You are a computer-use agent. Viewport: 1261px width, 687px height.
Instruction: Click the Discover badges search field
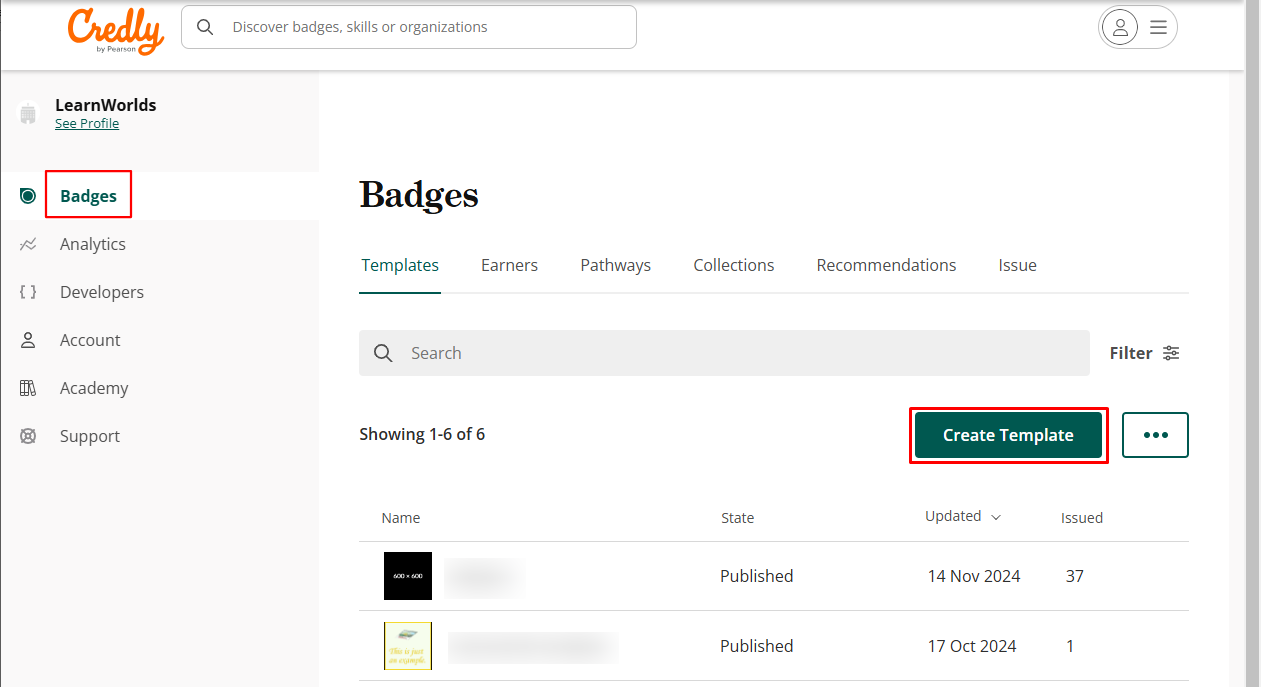pyautogui.click(x=409, y=27)
